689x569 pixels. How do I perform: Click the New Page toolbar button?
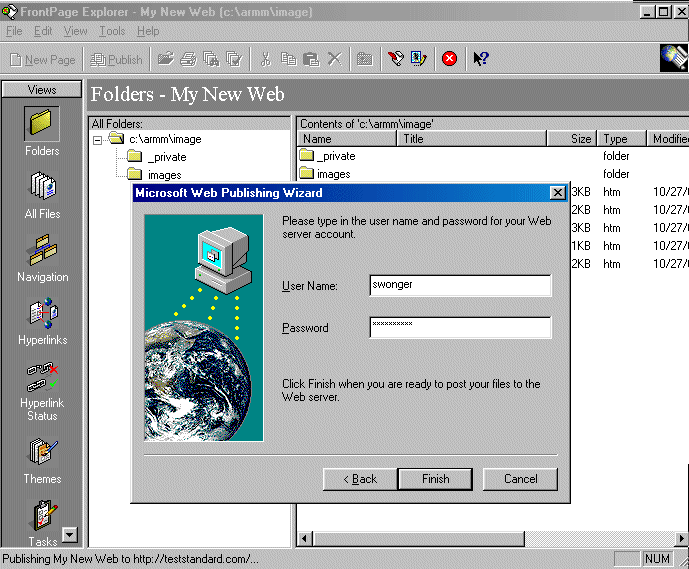(43, 59)
